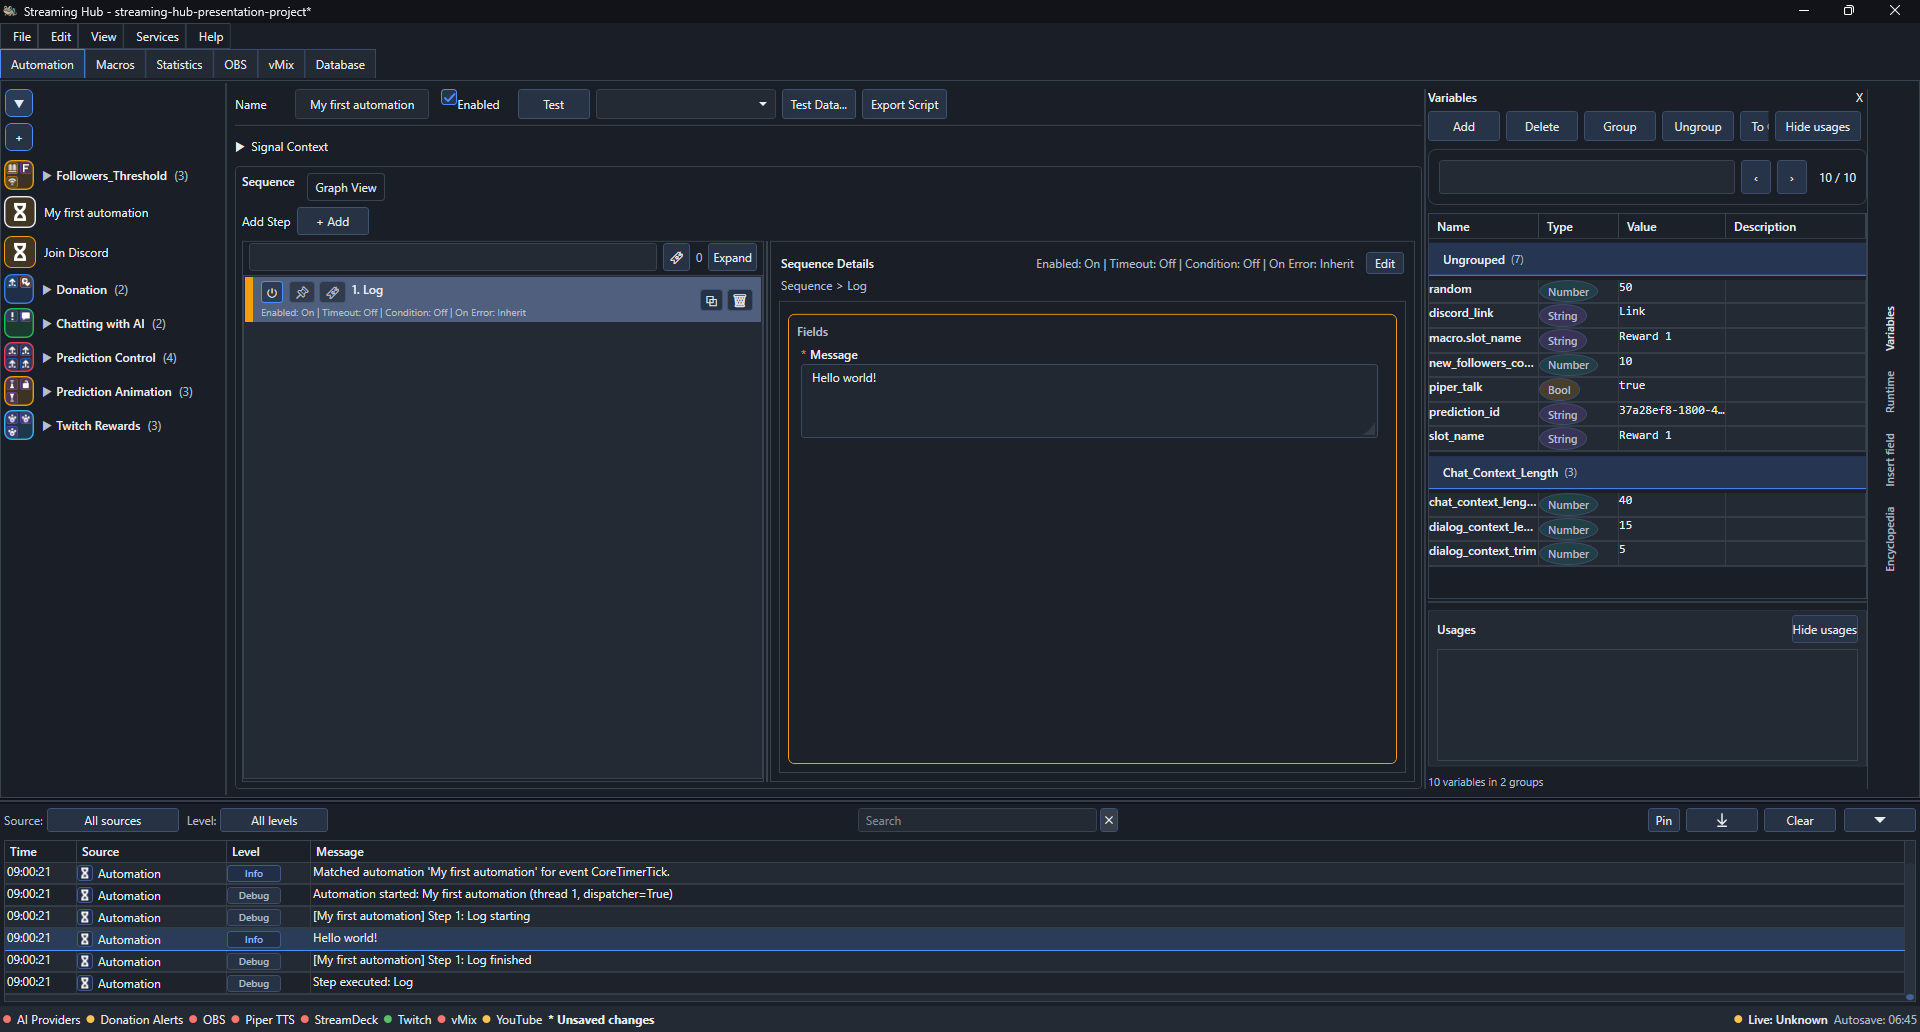1920x1032 pixels.
Task: Switch to the OBS tab
Action: tap(235, 65)
